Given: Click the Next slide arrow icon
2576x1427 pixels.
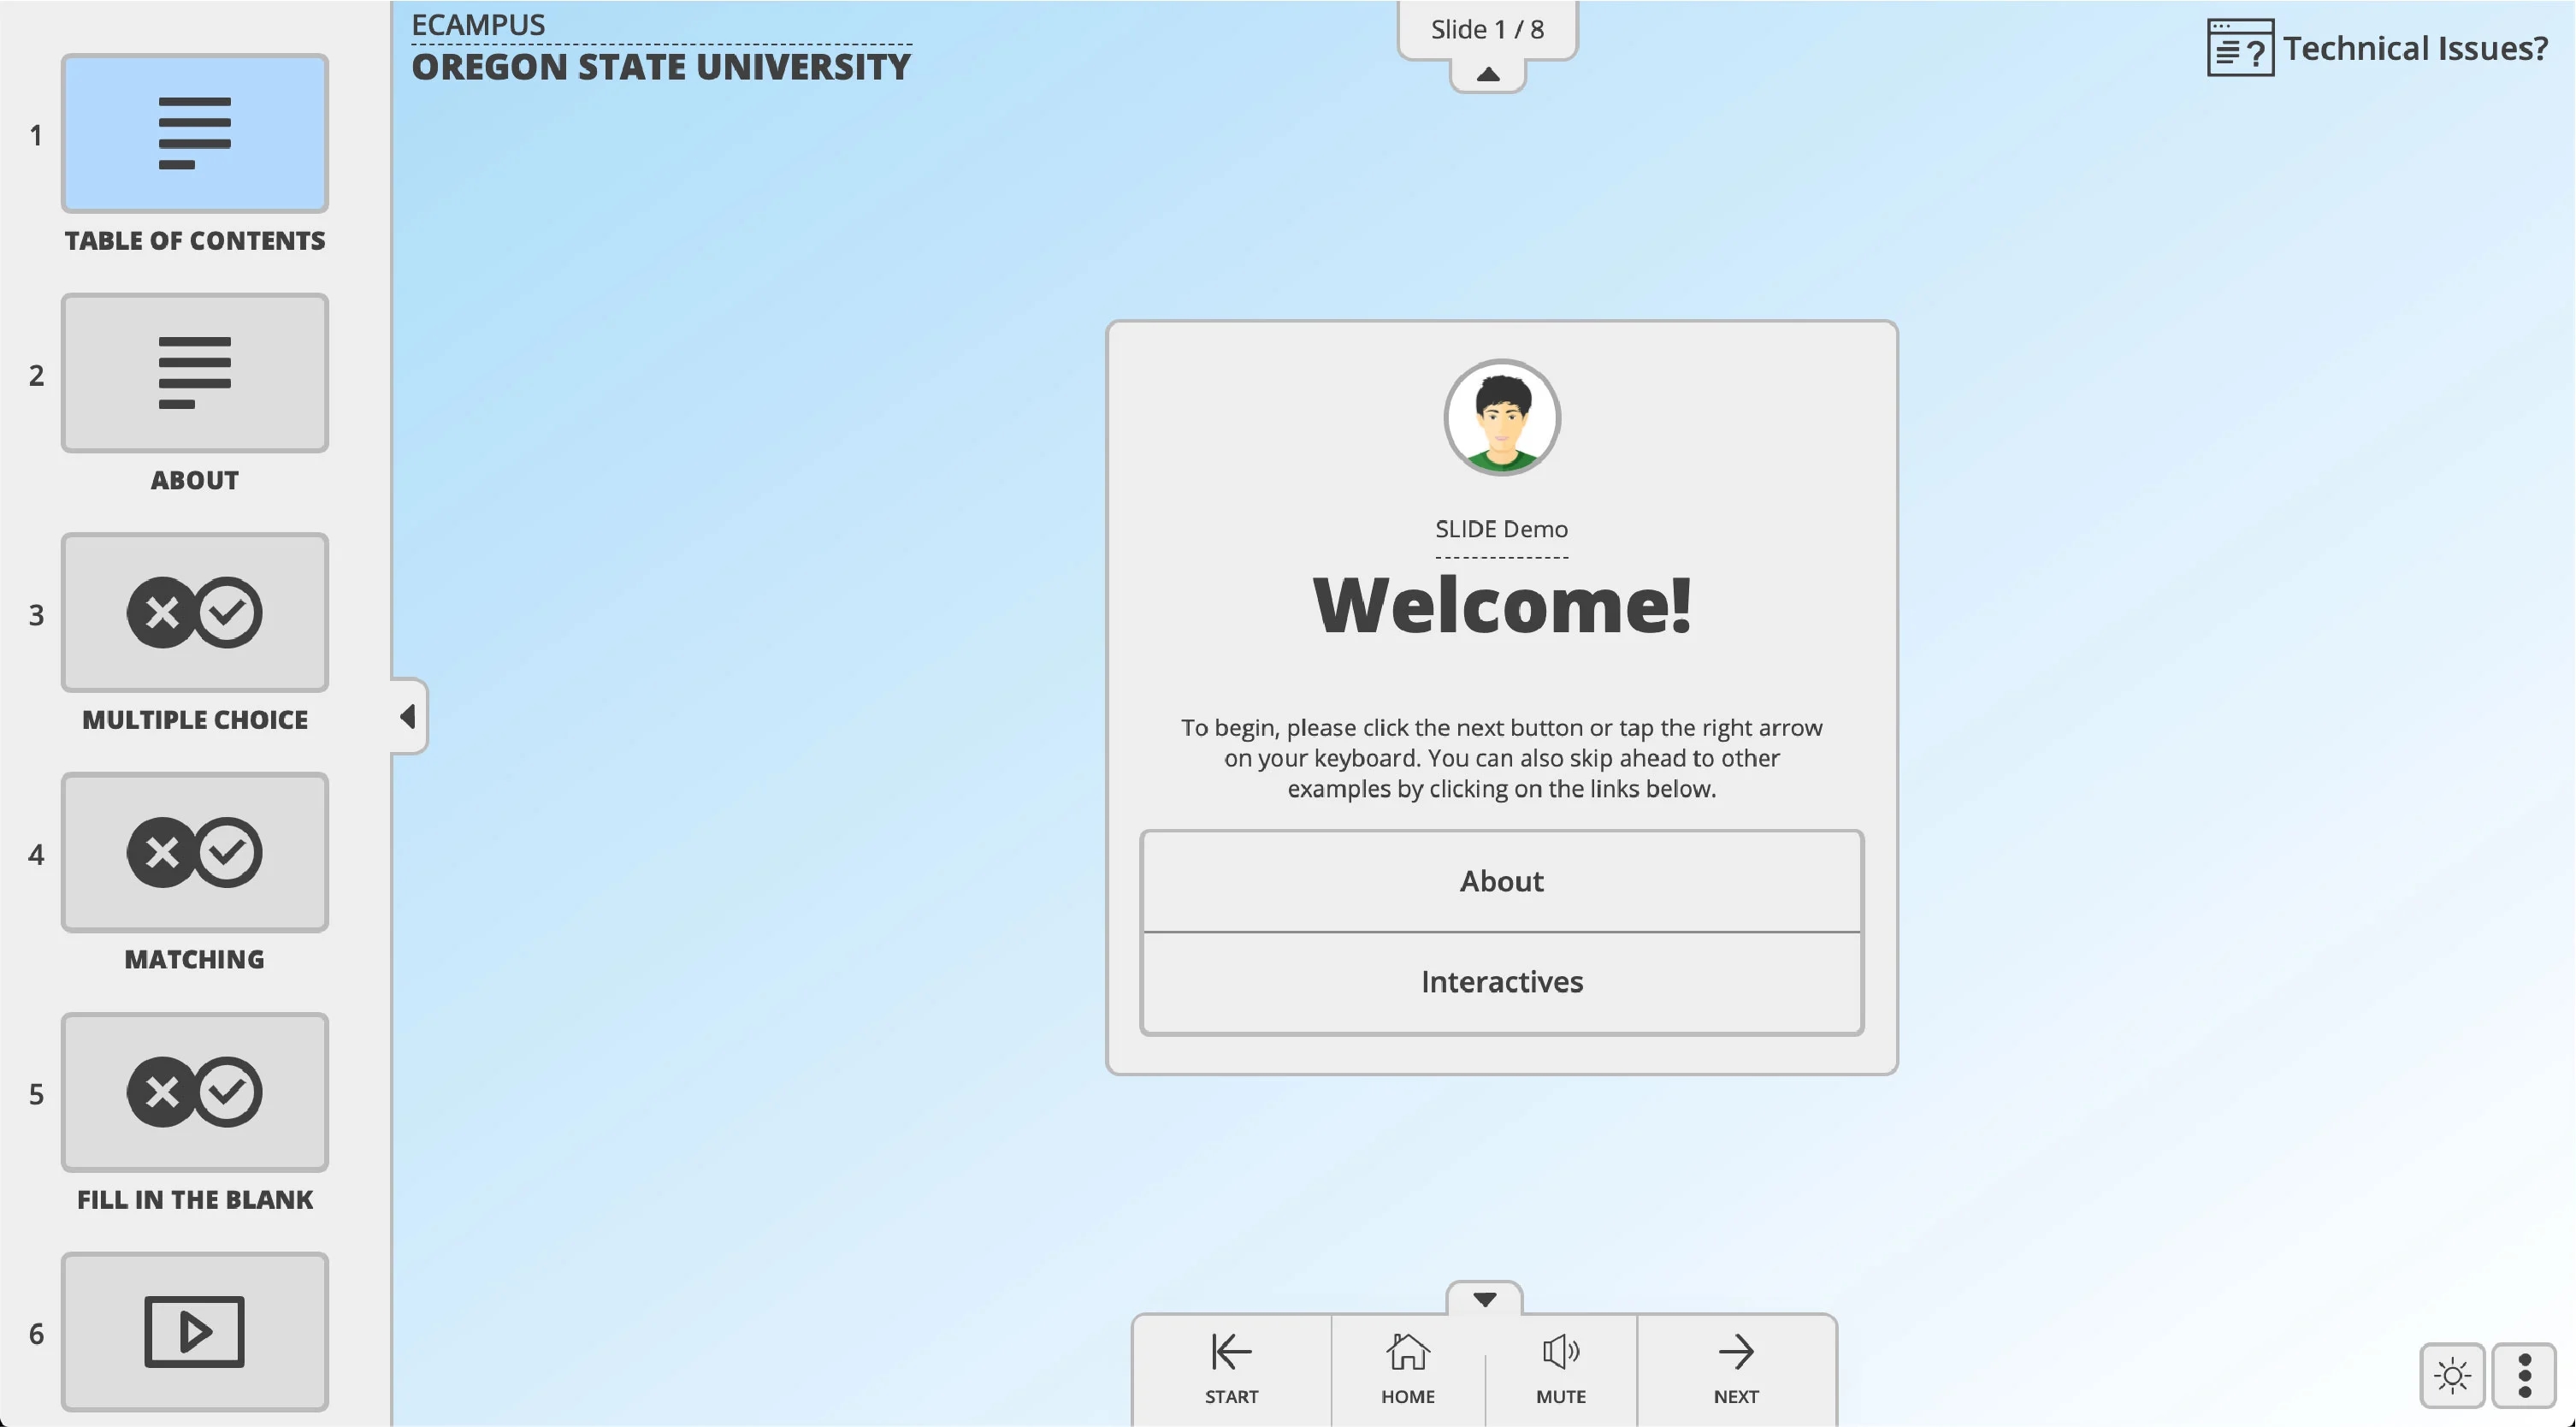Looking at the screenshot, I should tap(1735, 1352).
